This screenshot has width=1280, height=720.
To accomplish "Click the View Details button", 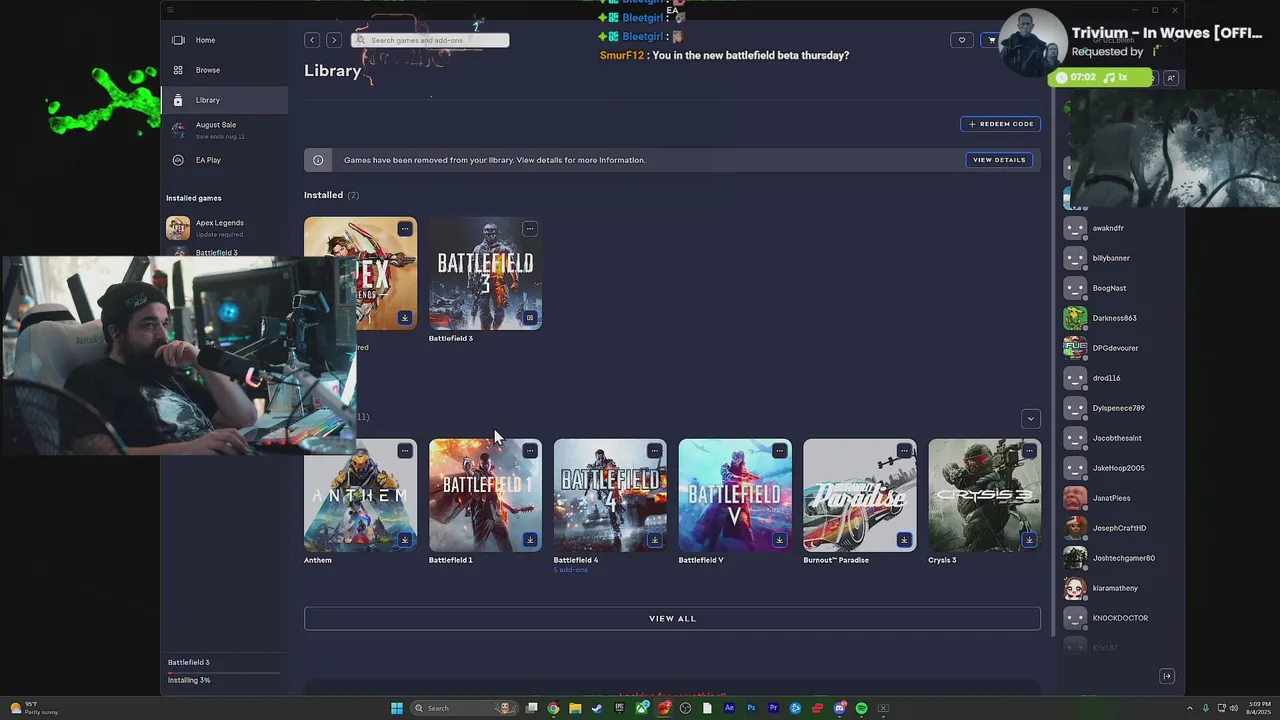I will pos(999,160).
